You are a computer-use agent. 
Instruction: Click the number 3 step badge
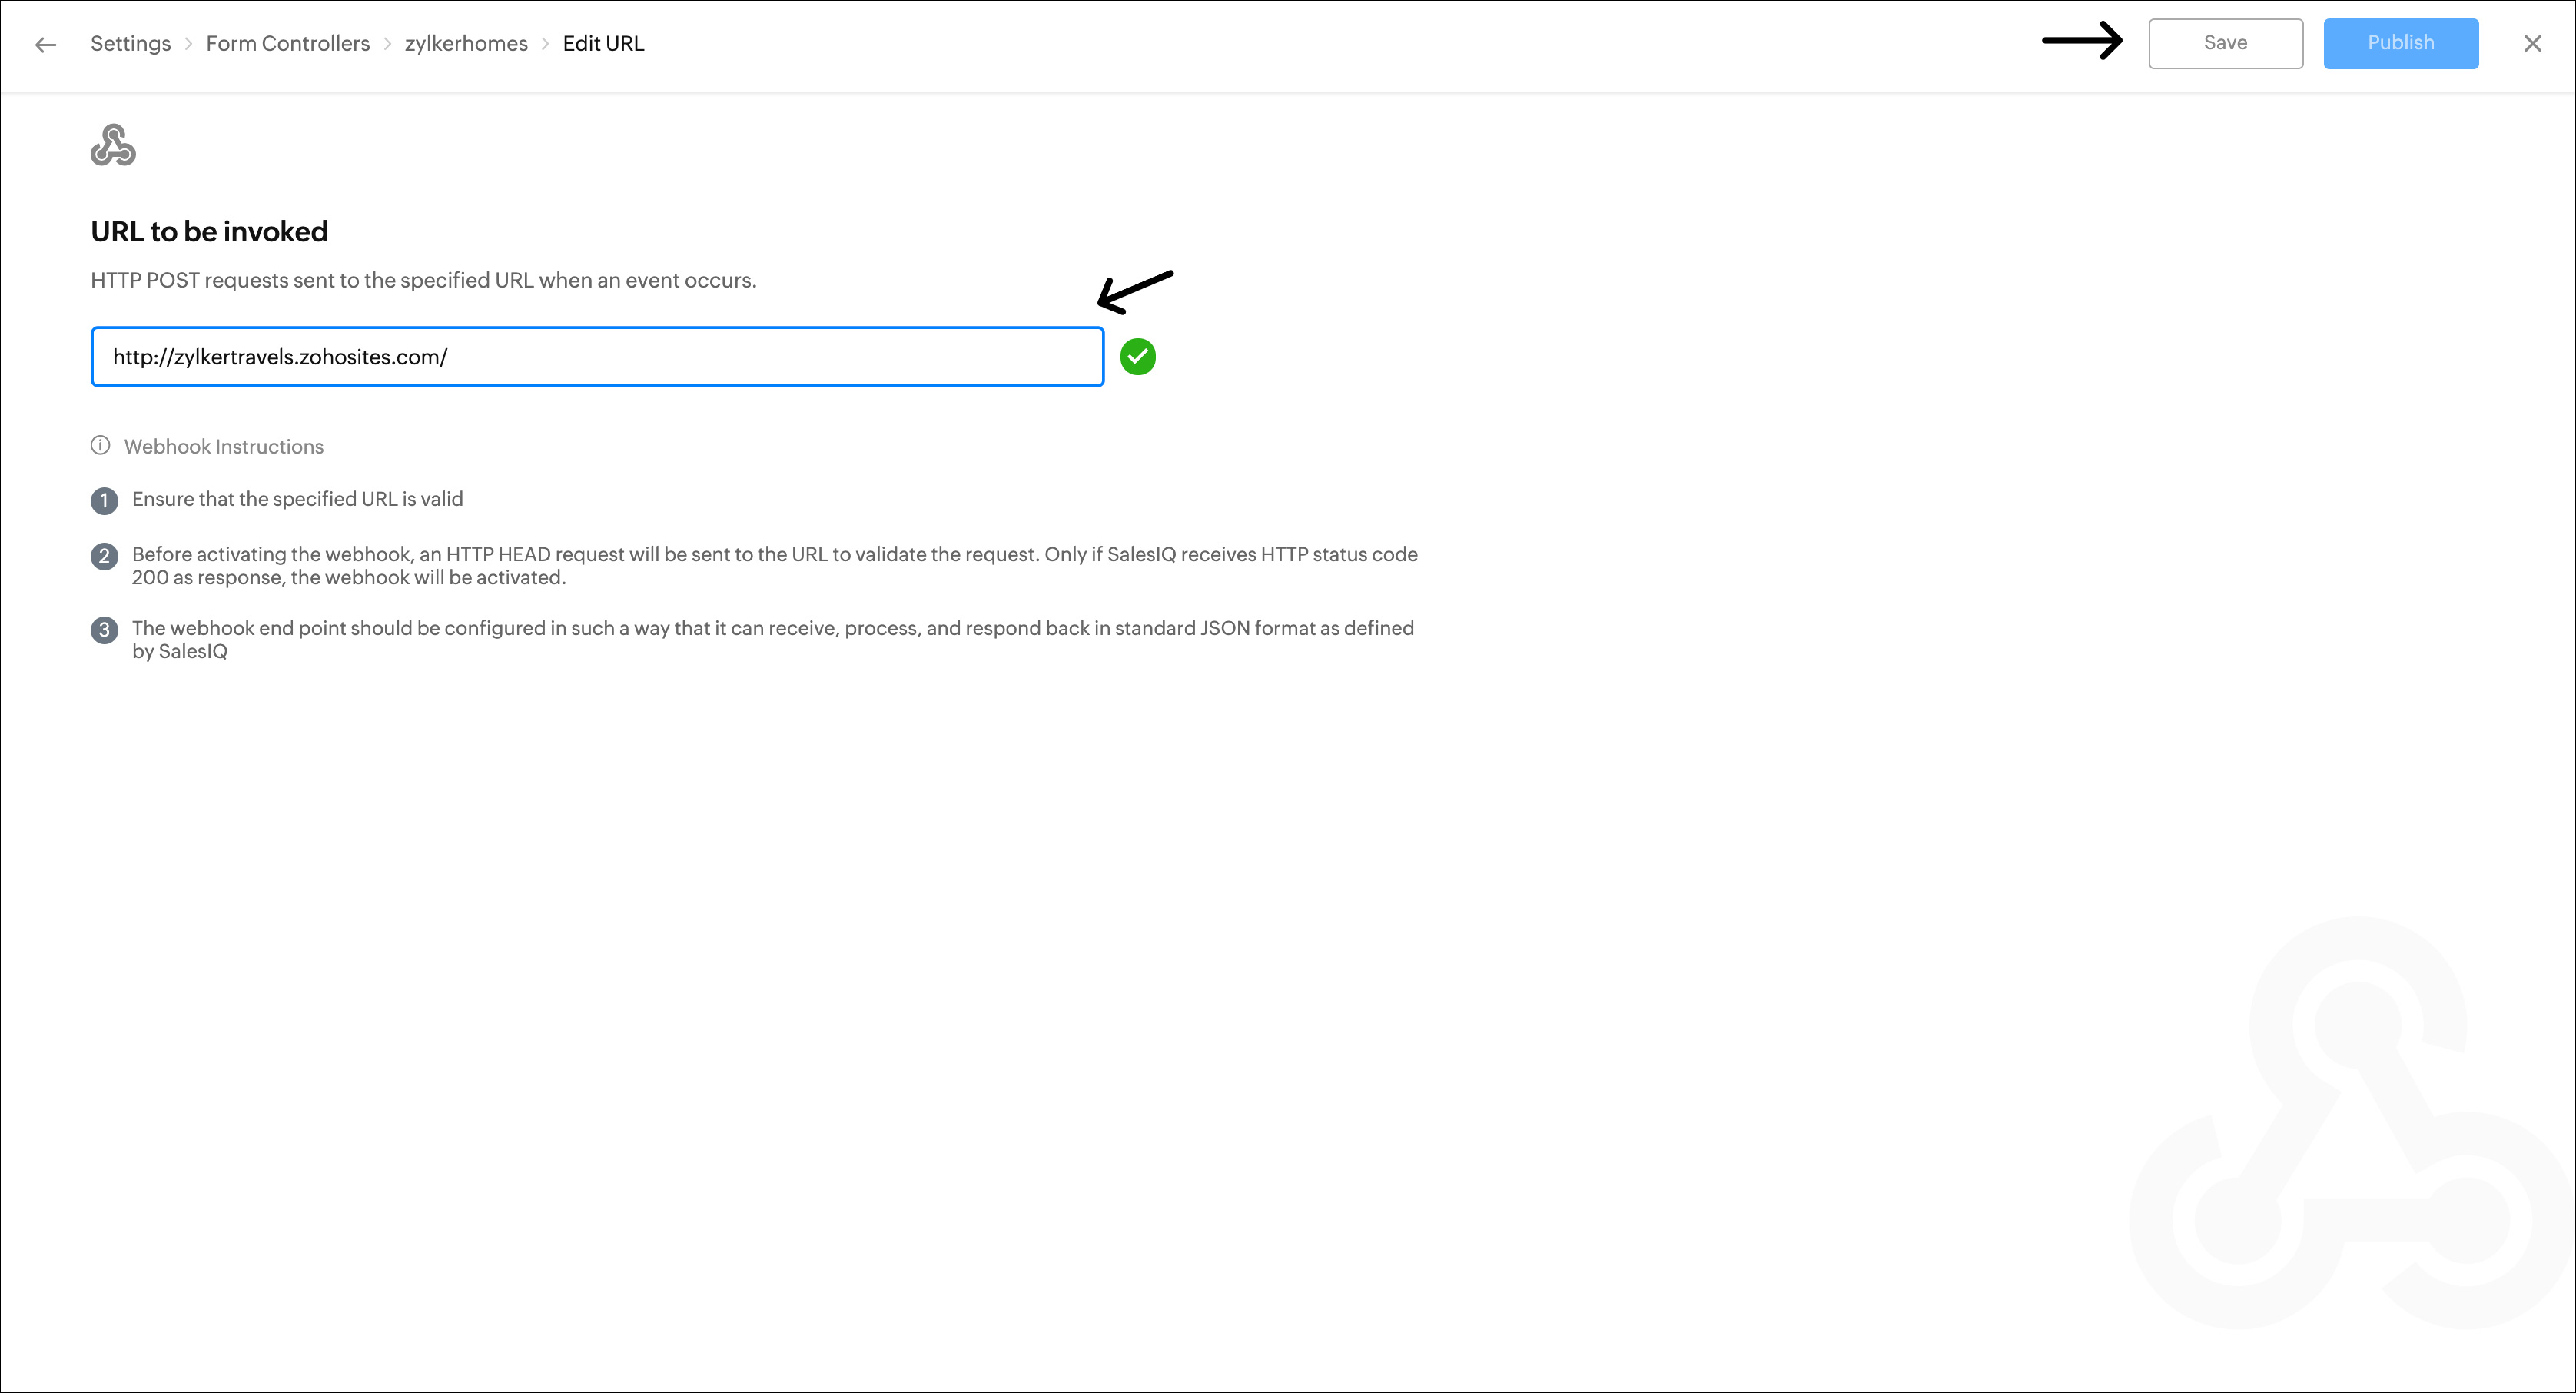104,630
